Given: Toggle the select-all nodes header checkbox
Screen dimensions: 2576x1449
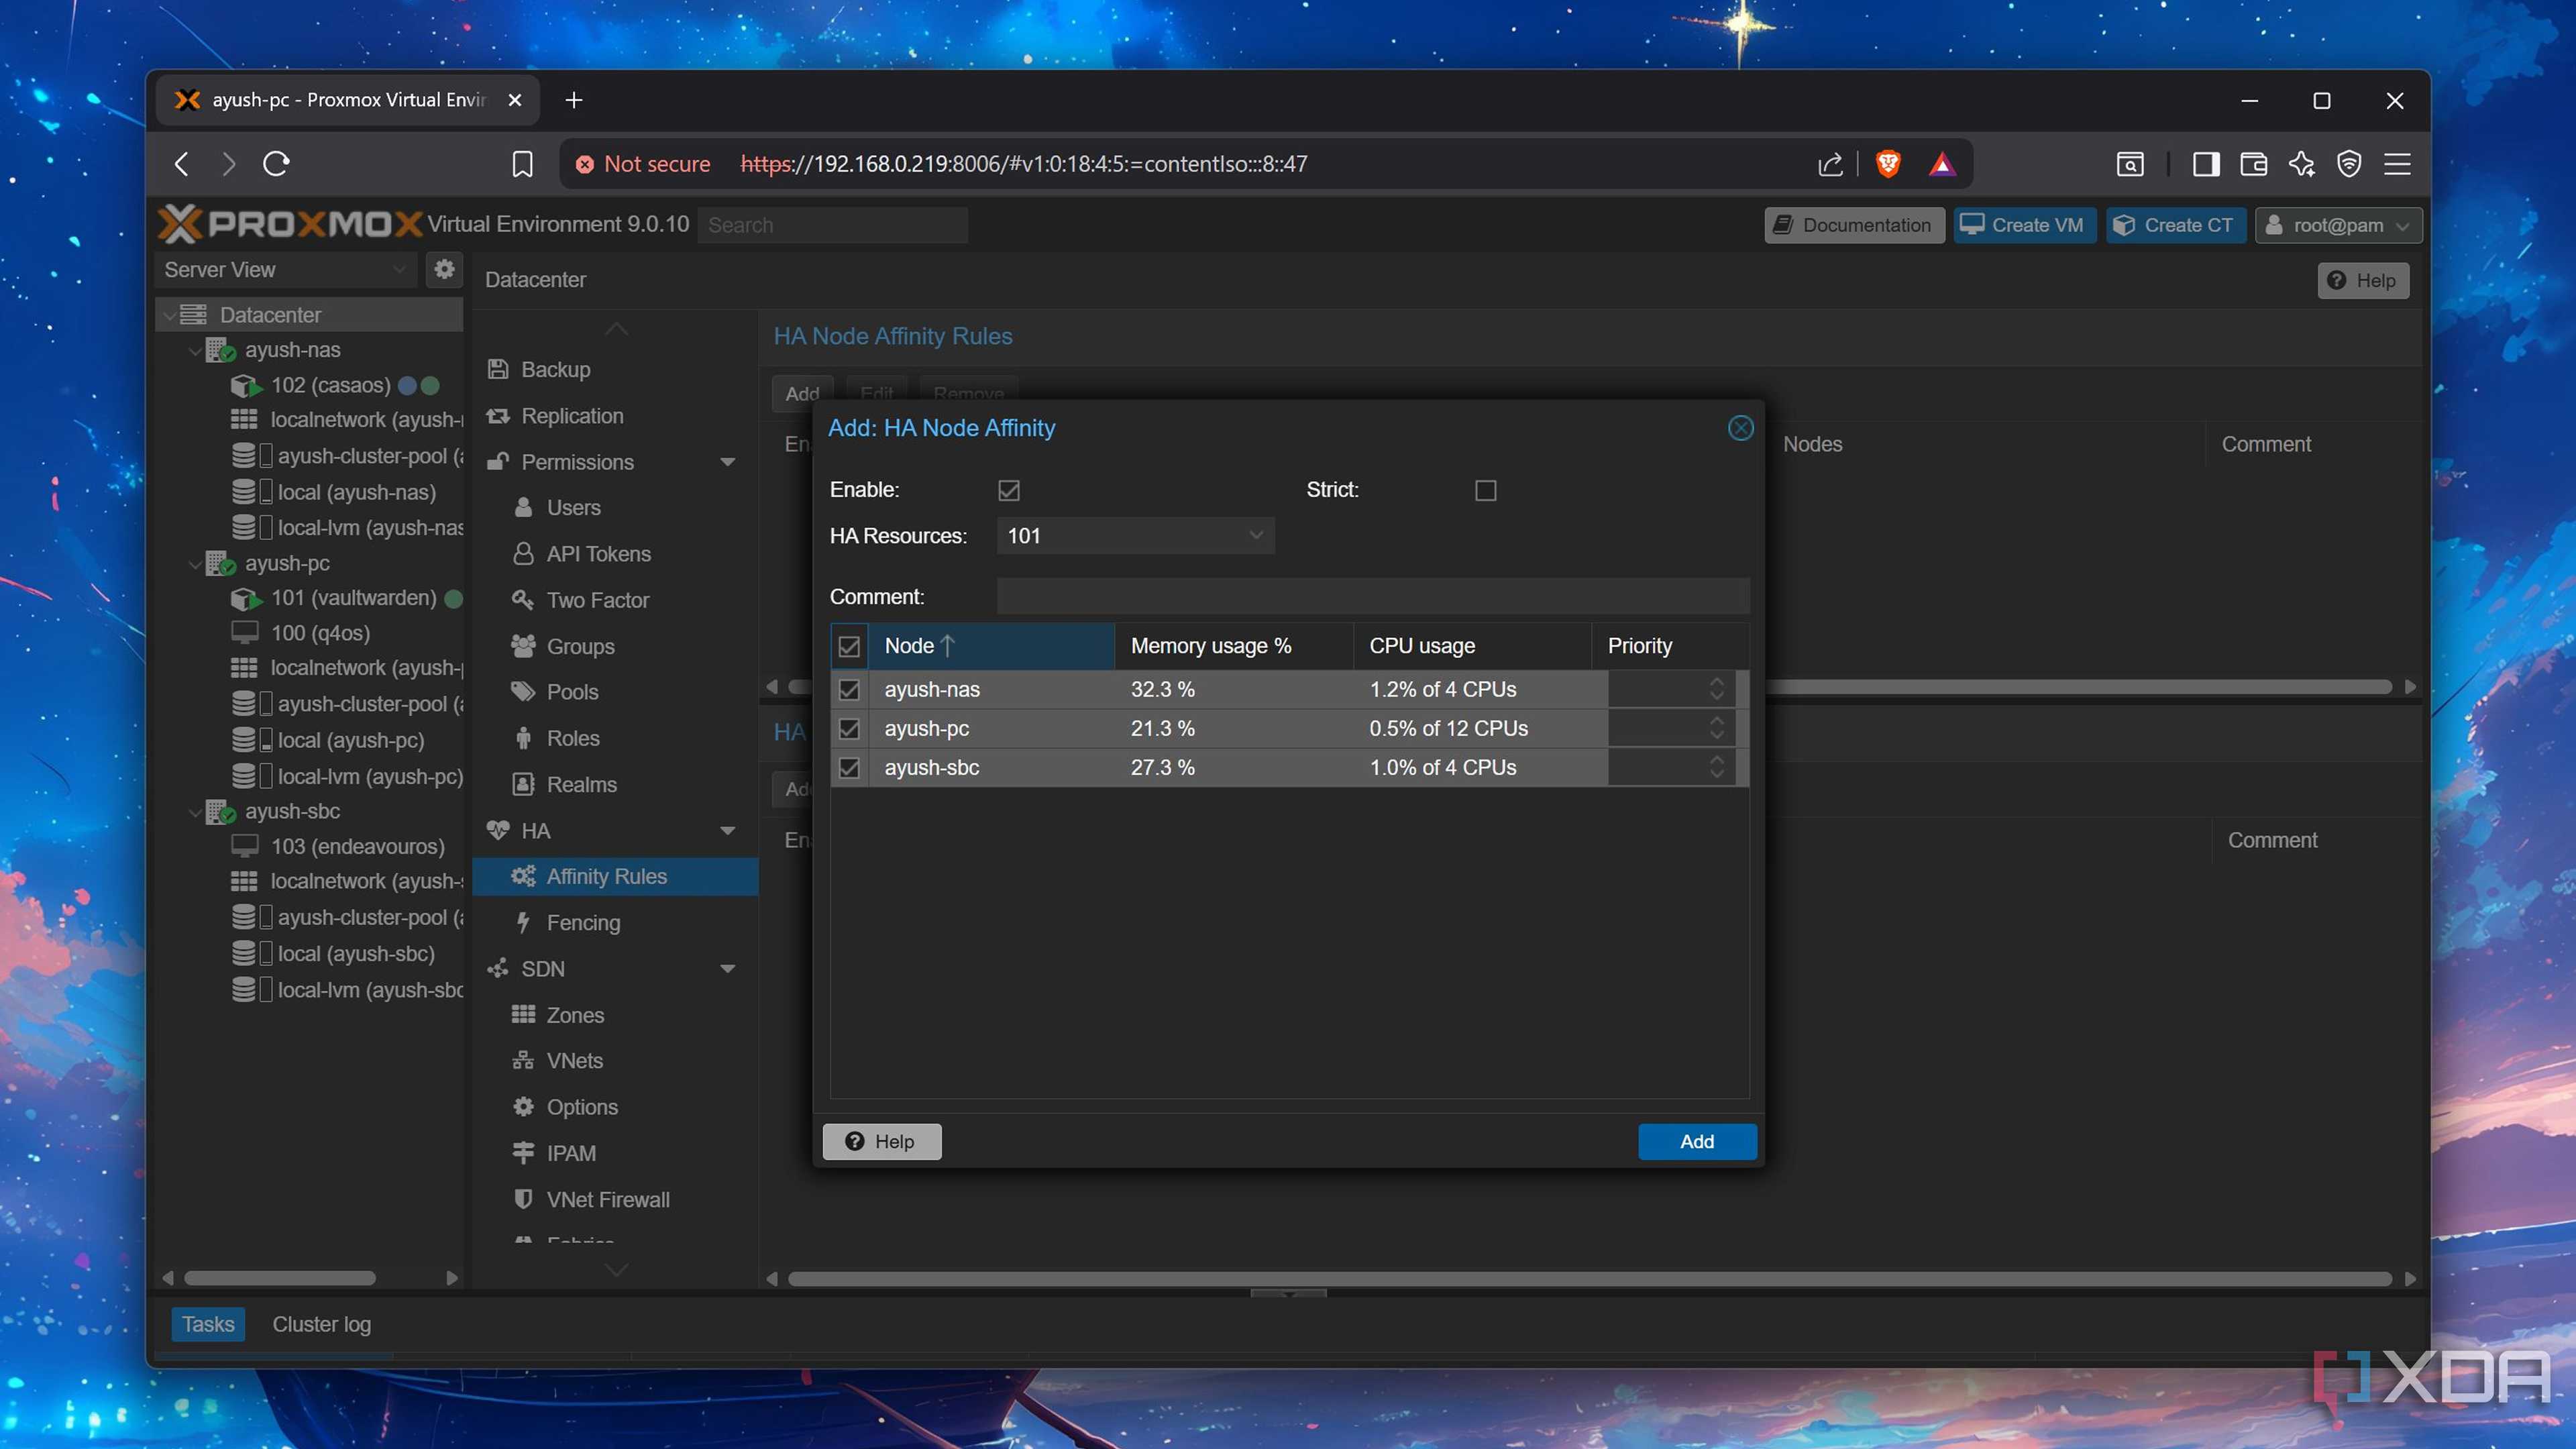Looking at the screenshot, I should coord(849,646).
